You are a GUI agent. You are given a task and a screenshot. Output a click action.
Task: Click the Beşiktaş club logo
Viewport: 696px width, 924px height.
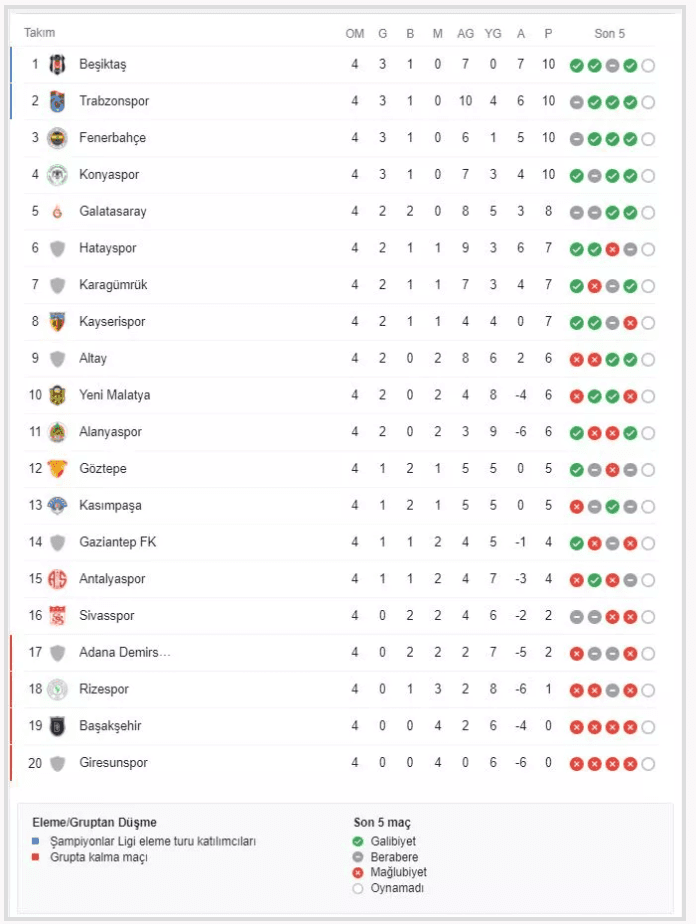coord(57,65)
